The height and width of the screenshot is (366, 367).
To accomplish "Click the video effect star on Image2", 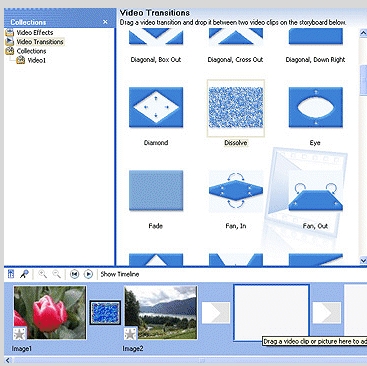I will tap(130, 334).
